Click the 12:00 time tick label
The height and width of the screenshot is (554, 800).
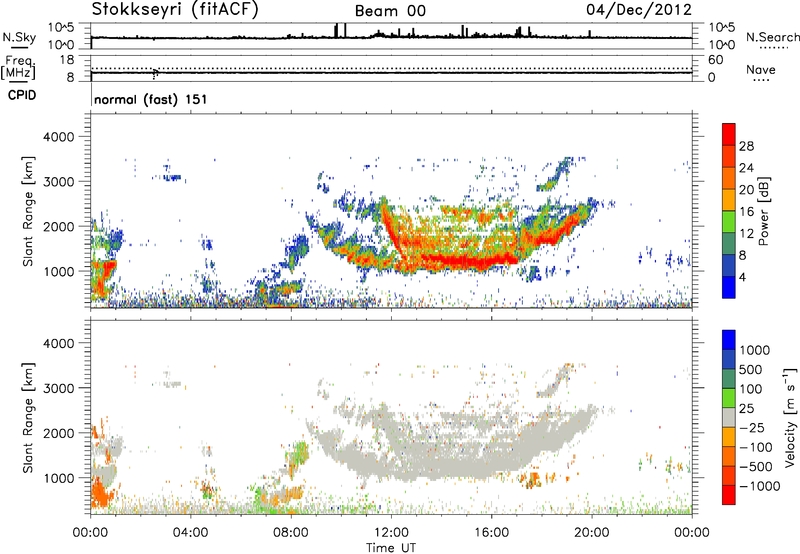pos(391,533)
